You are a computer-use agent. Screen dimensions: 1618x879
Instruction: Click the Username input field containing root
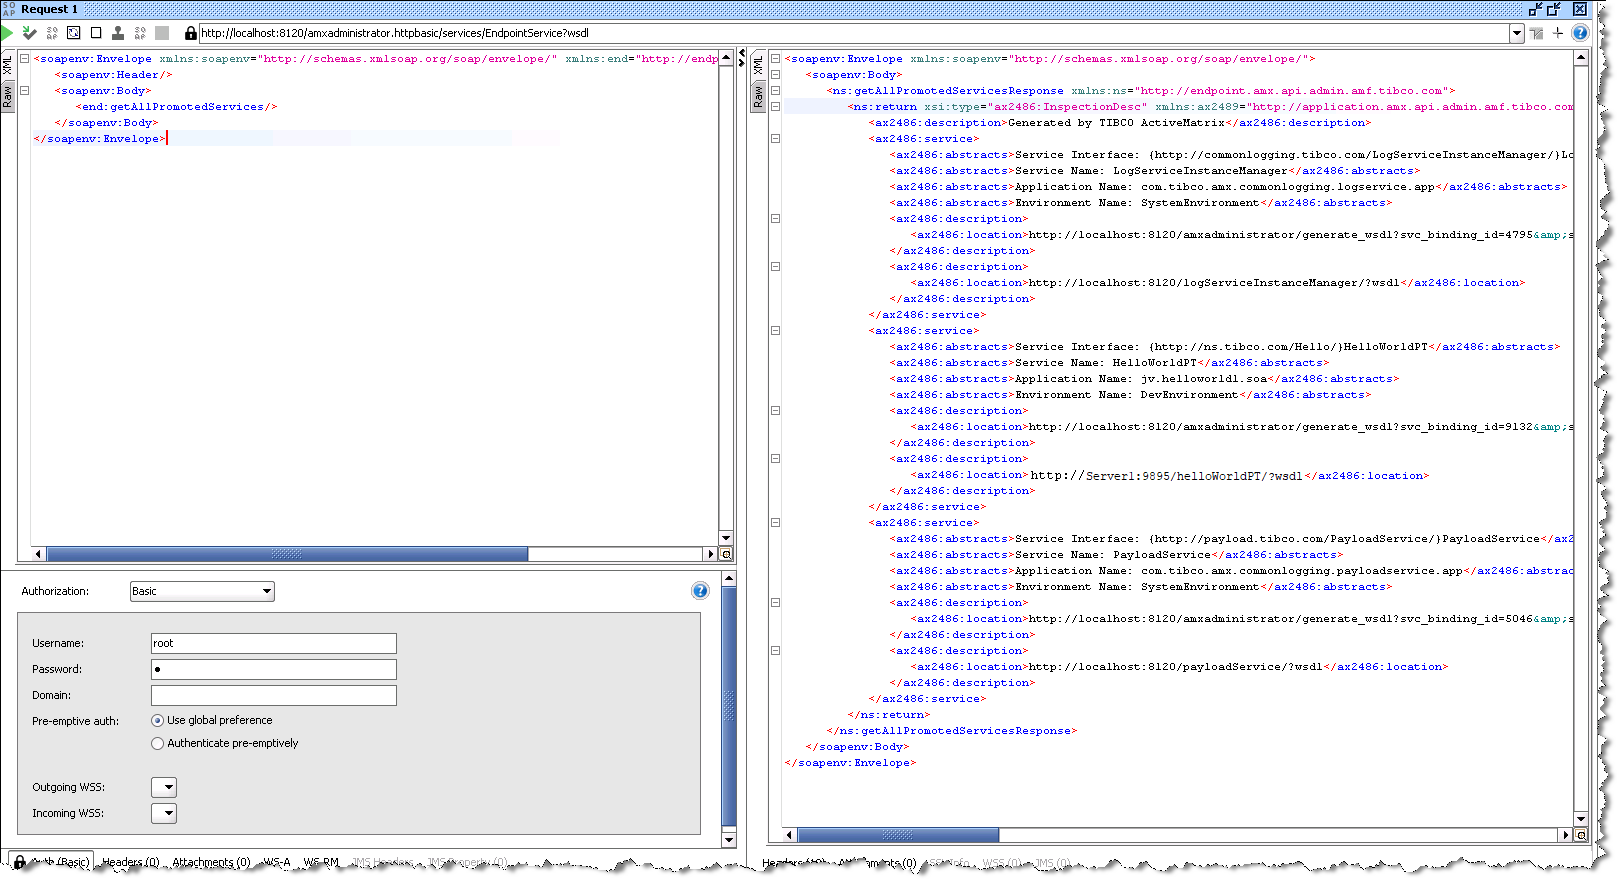tap(273, 643)
